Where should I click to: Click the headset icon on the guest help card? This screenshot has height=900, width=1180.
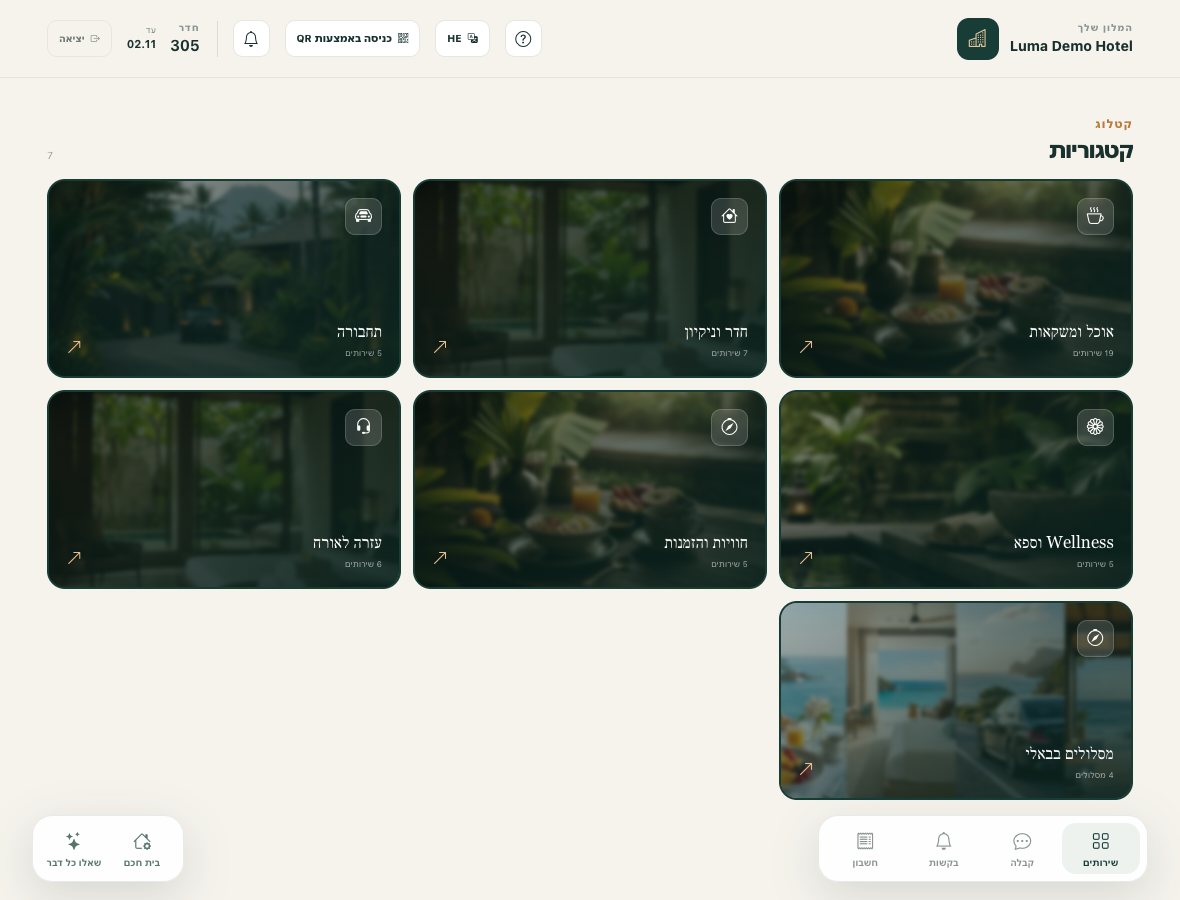363,427
